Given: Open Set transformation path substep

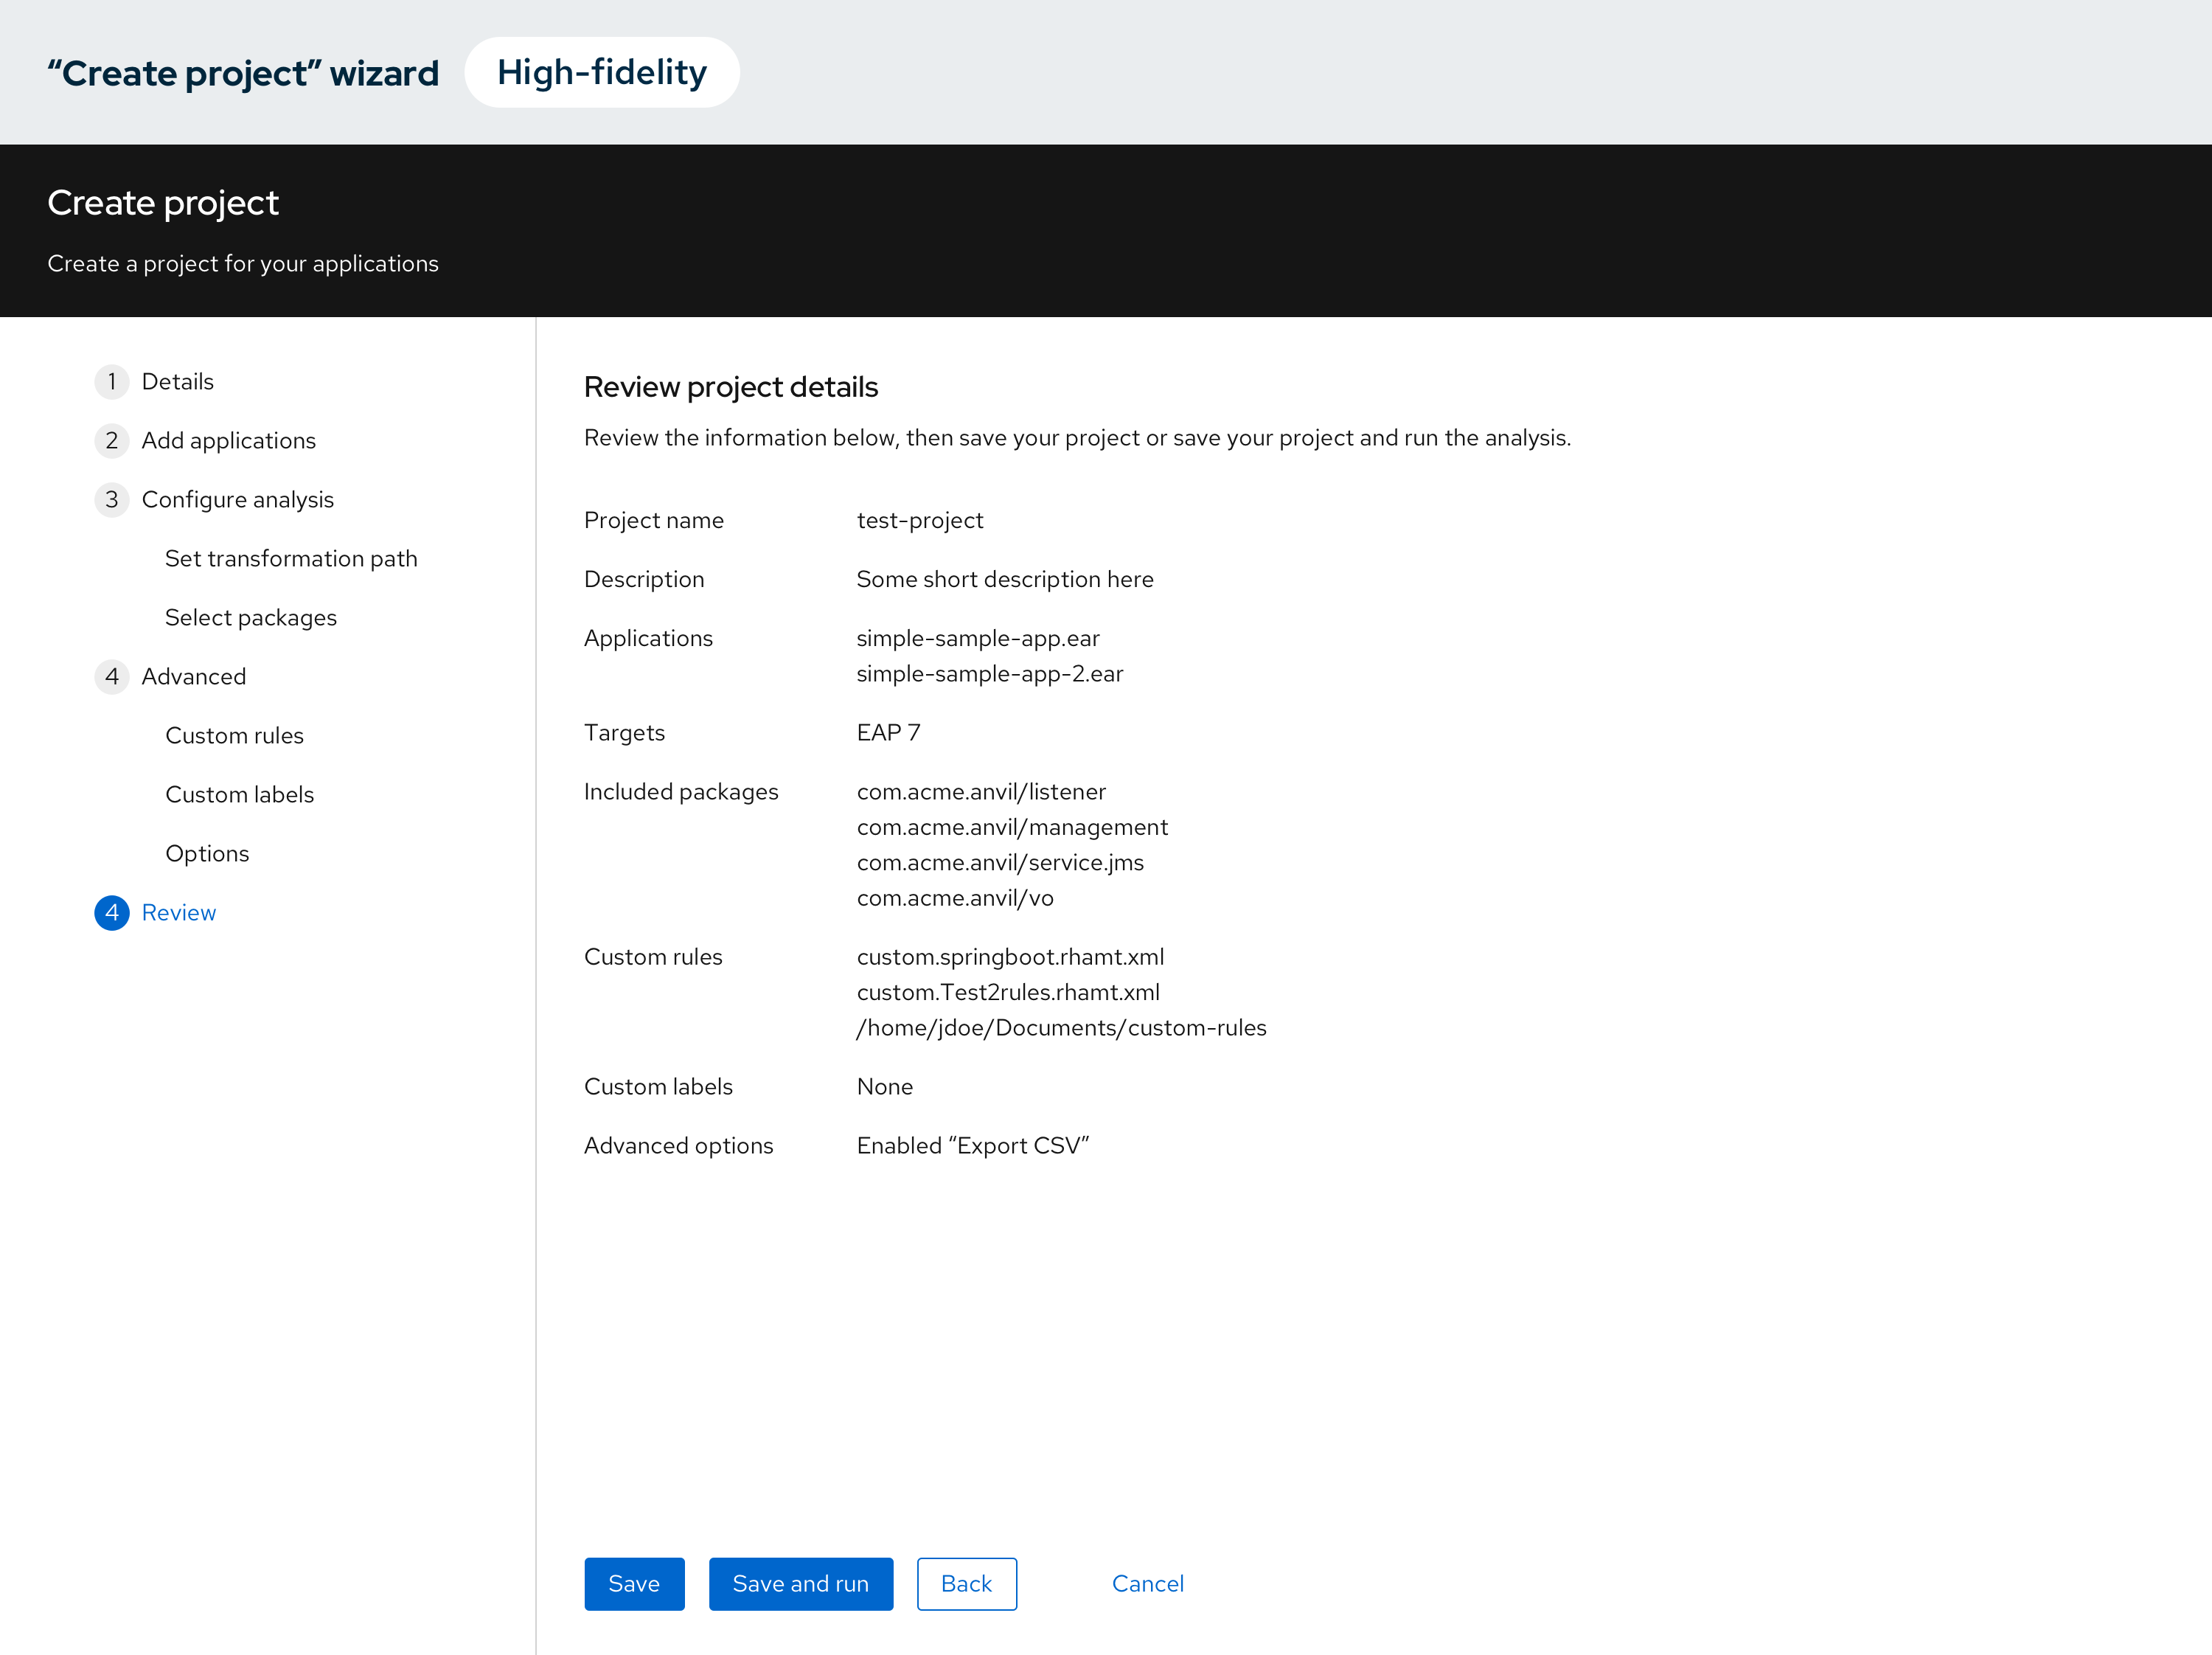Looking at the screenshot, I should coord(290,558).
